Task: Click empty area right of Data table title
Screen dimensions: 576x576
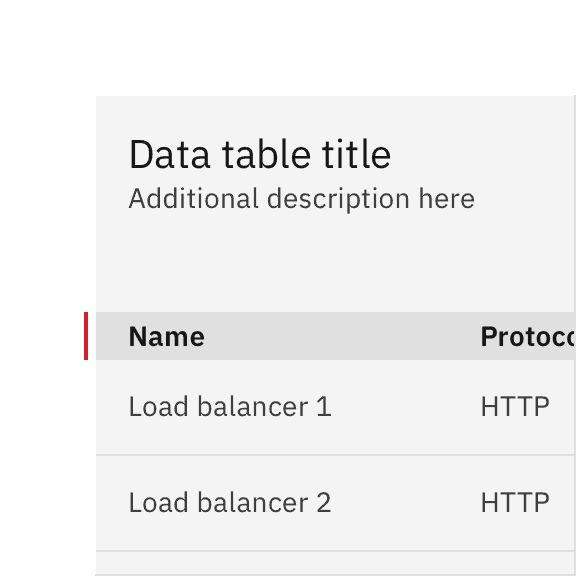Action: point(482,155)
